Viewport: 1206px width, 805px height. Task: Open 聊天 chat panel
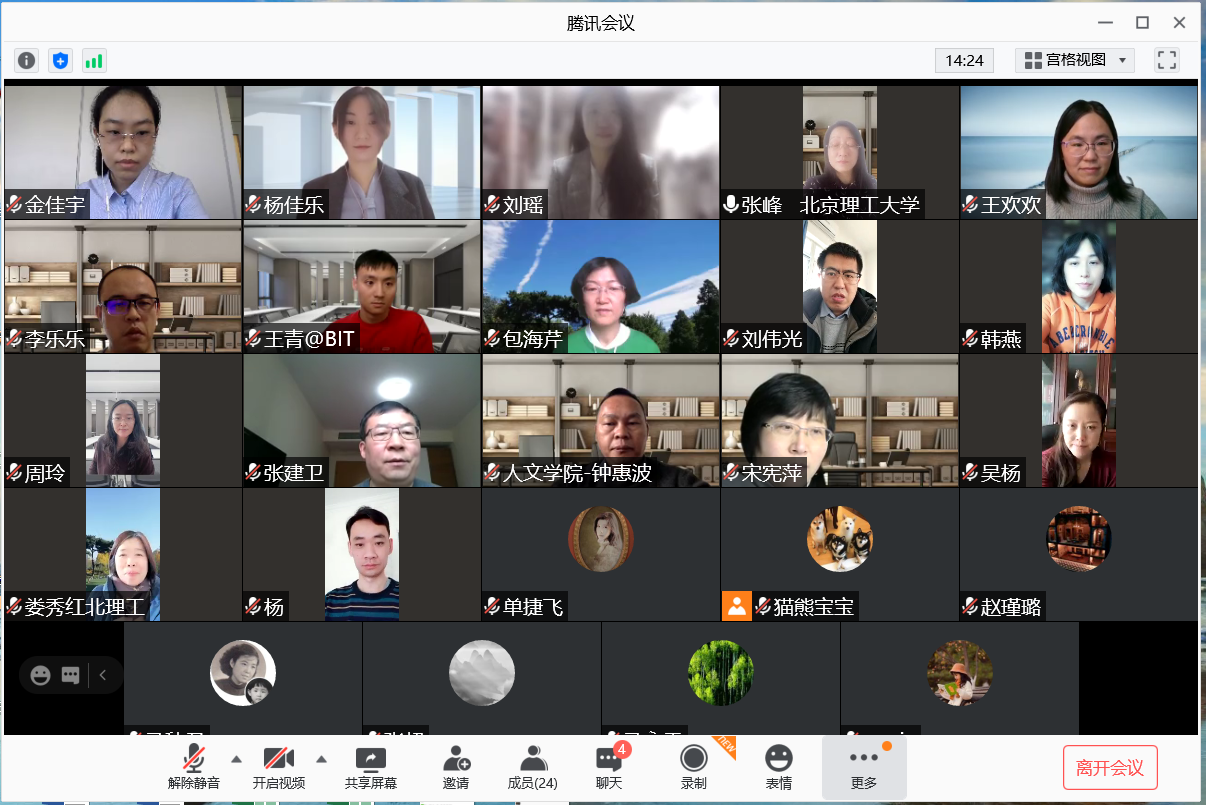coord(608,767)
